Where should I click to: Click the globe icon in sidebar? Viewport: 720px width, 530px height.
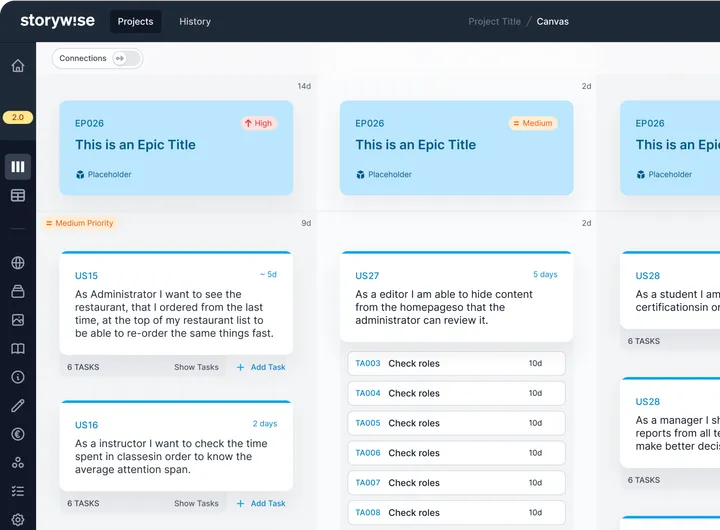[x=18, y=263]
